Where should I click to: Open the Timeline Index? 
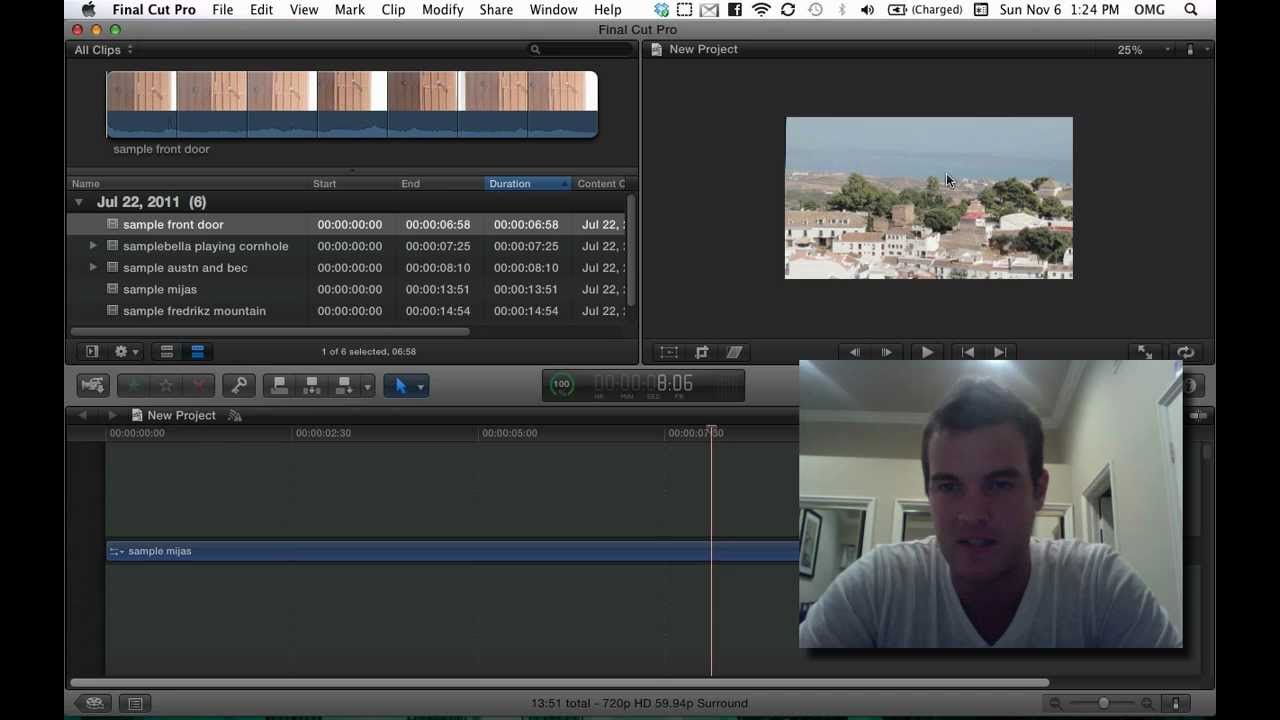(x=135, y=703)
